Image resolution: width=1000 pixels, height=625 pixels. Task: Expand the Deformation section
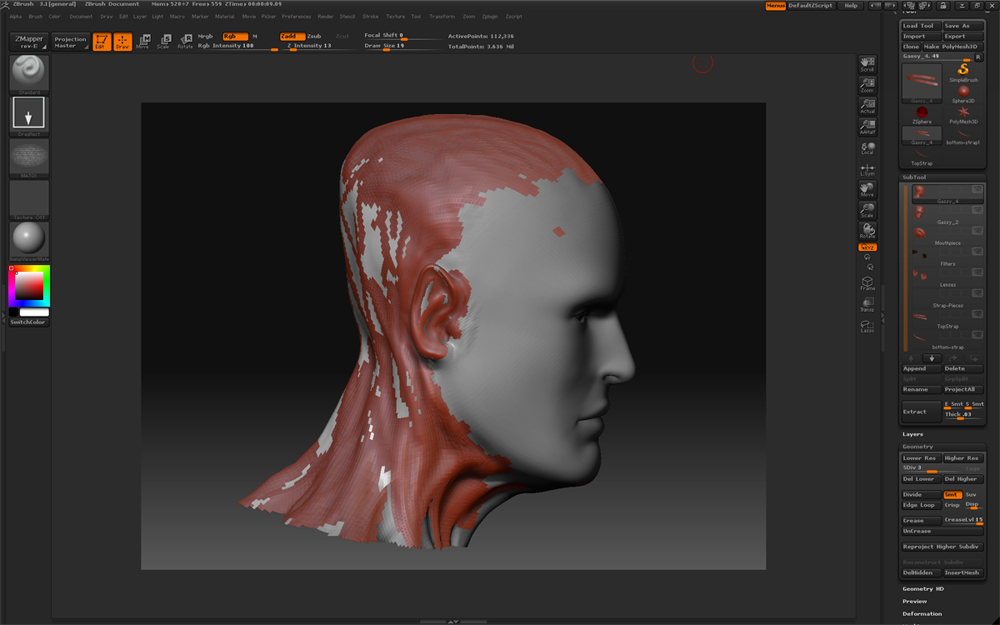pos(922,614)
